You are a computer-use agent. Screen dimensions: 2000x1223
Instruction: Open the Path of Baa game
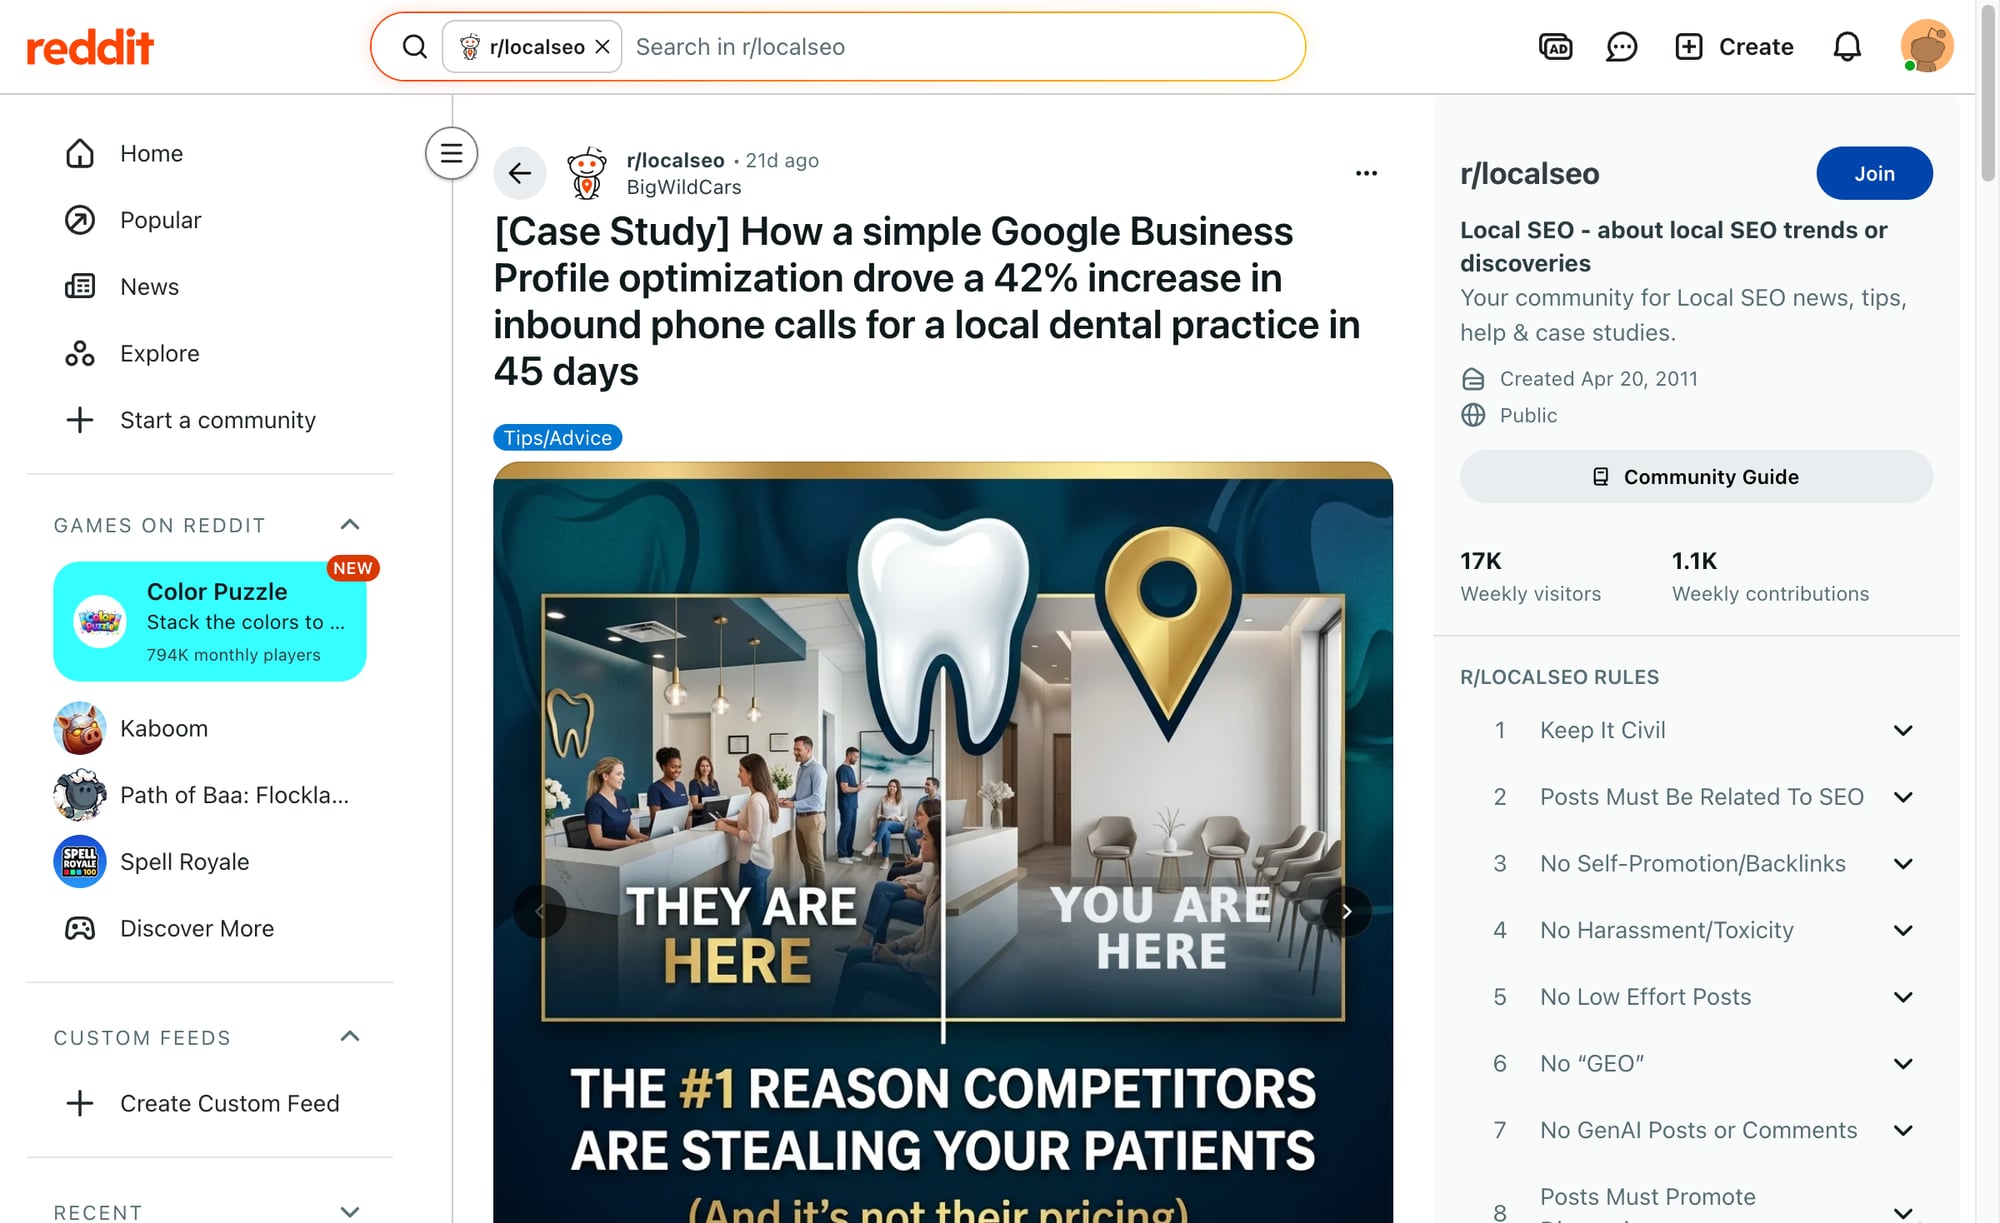[x=210, y=795]
